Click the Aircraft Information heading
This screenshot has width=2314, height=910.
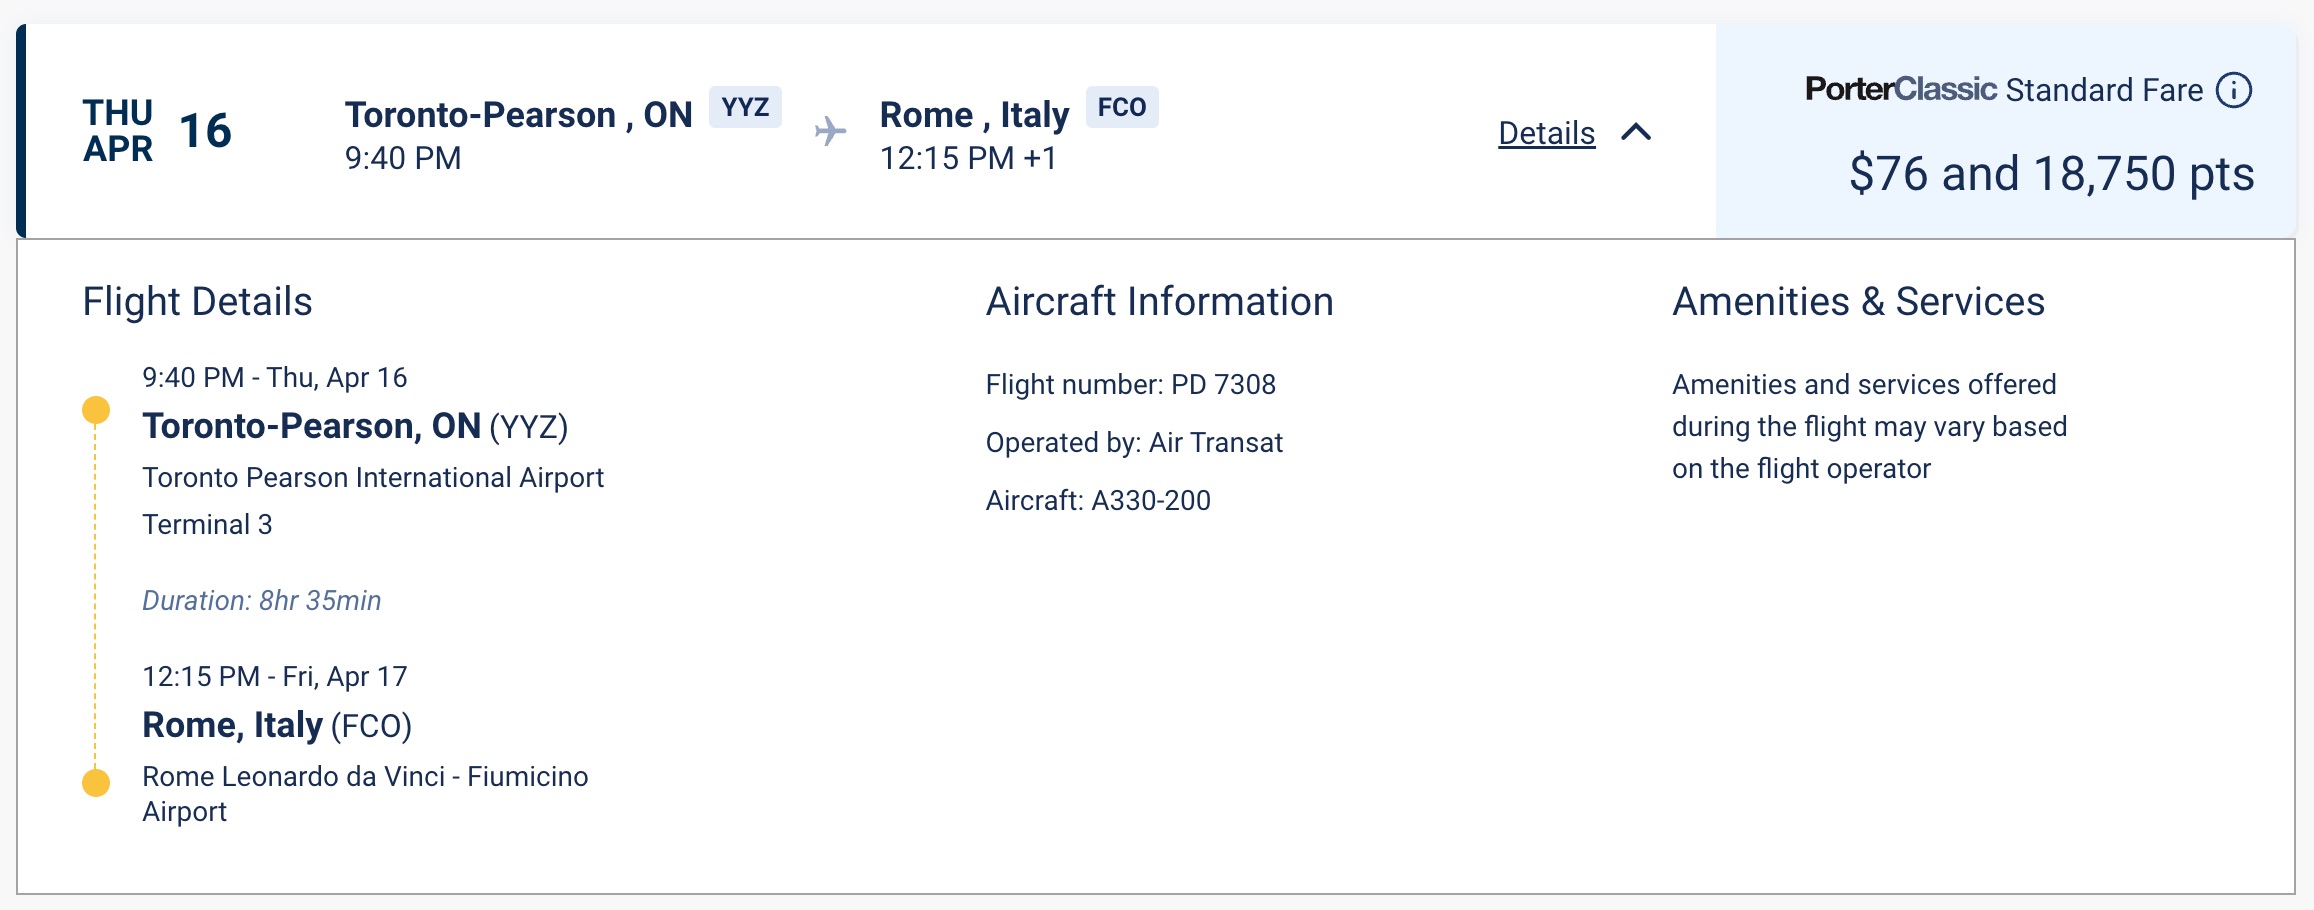coord(1159,302)
